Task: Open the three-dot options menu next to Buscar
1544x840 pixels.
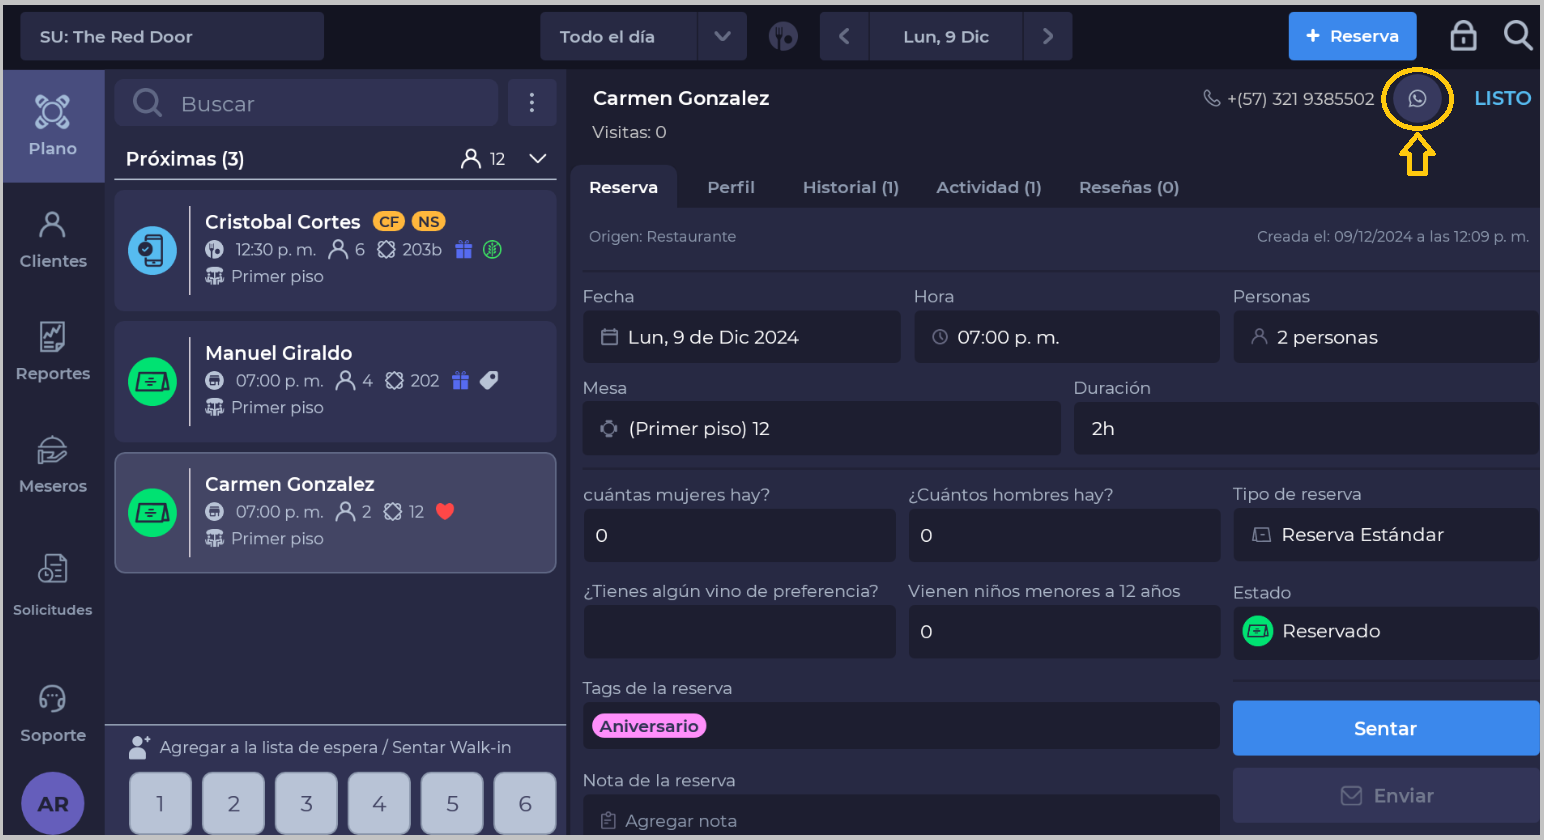Action: pos(532,103)
